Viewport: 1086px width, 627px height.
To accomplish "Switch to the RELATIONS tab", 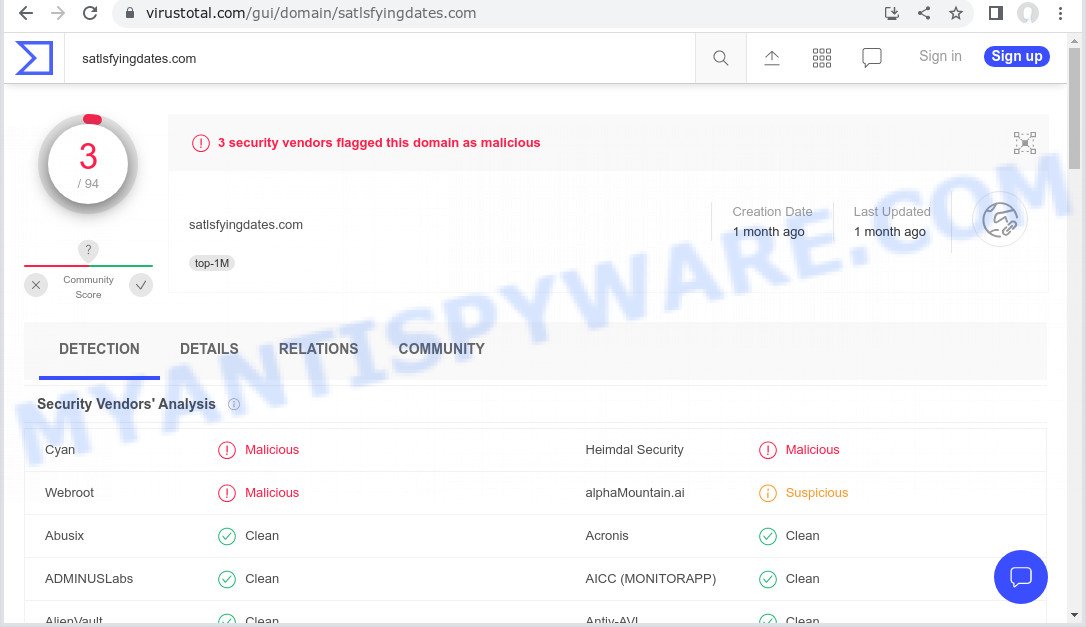I will pyautogui.click(x=319, y=349).
